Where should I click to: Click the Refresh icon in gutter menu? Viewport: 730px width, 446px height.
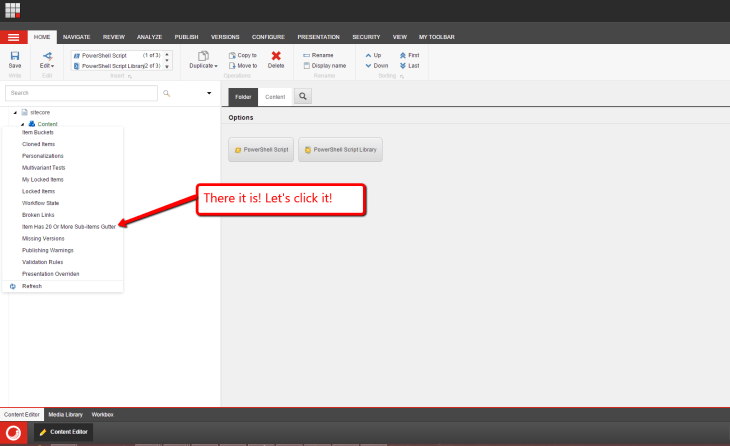coord(12,286)
